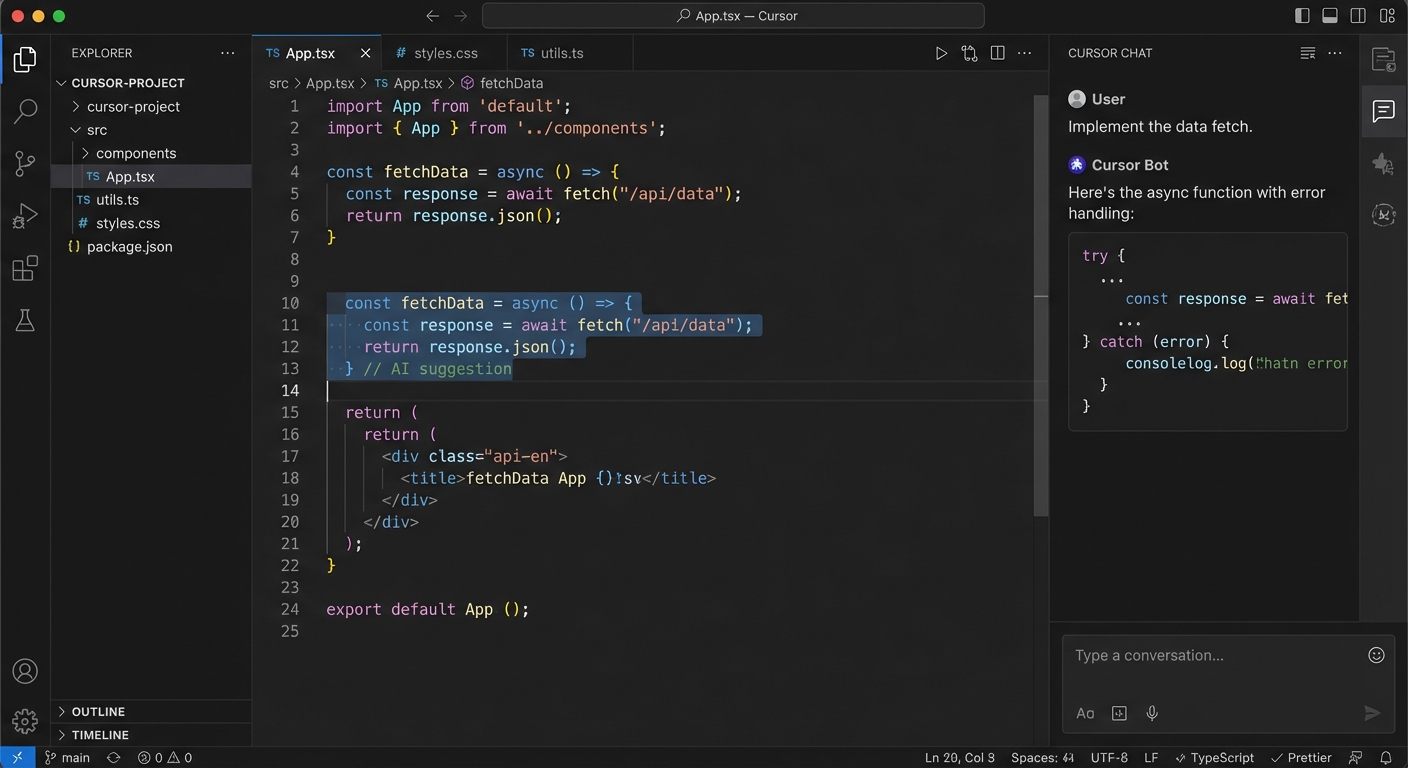Toggle the split editor layout icon
This screenshot has width=1408, height=768.
click(997, 52)
